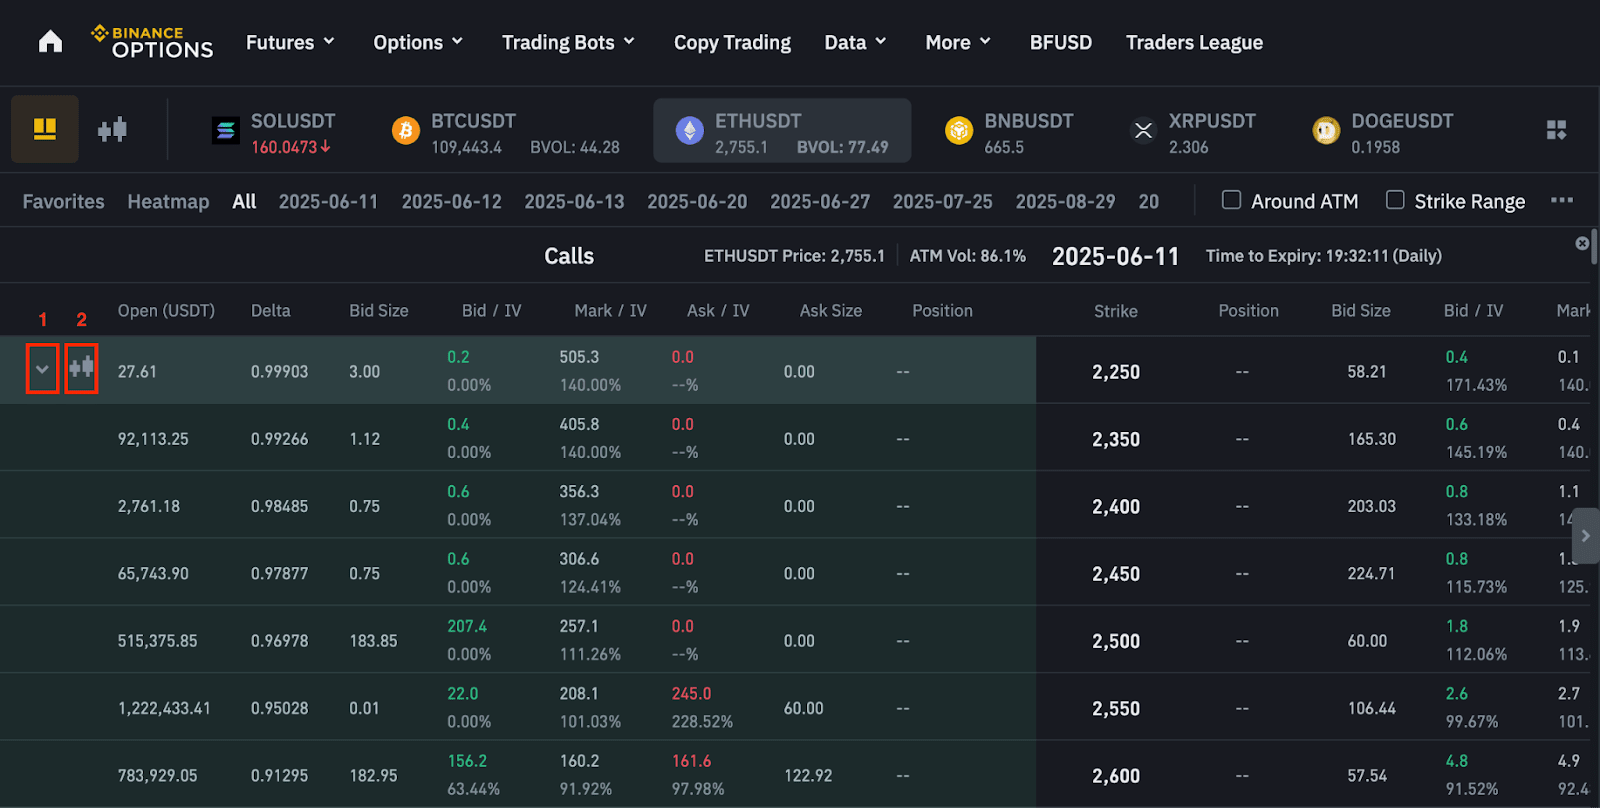
Task: Click the grid layout icon at far right
Action: pyautogui.click(x=1556, y=130)
